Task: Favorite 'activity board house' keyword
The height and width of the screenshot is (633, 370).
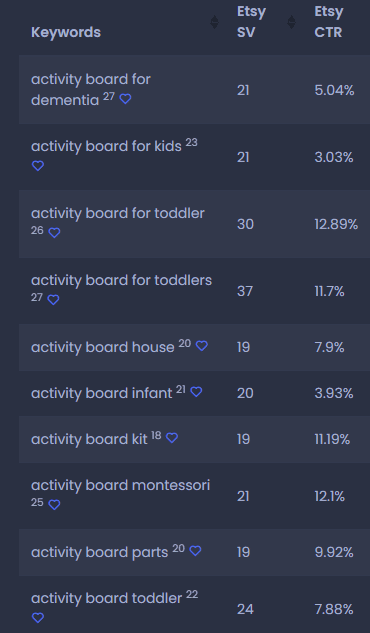Action: pos(202,346)
